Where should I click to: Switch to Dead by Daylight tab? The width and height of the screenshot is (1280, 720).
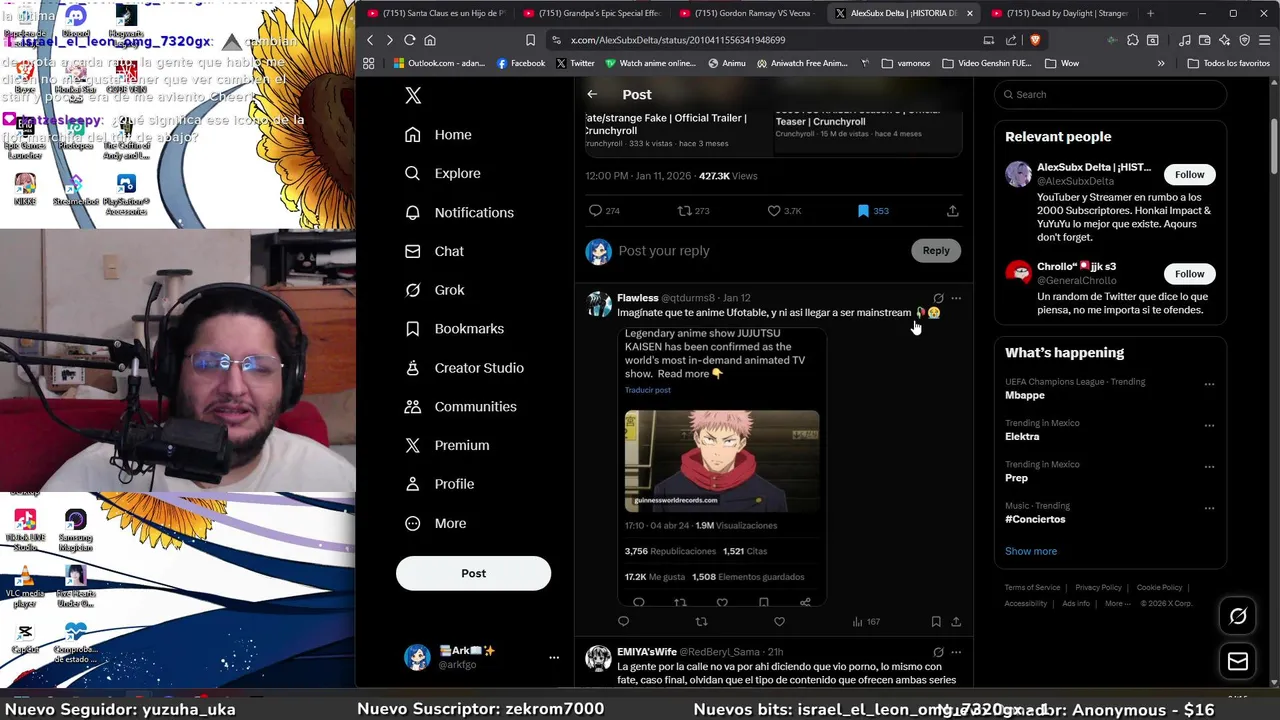coord(1060,13)
